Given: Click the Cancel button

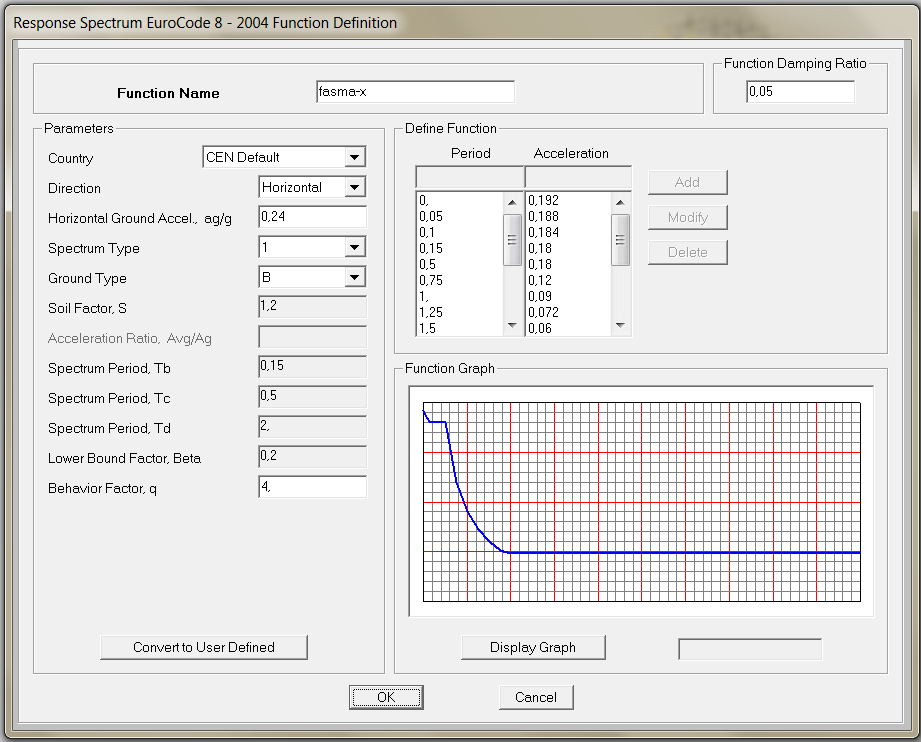Looking at the screenshot, I should tap(536, 697).
